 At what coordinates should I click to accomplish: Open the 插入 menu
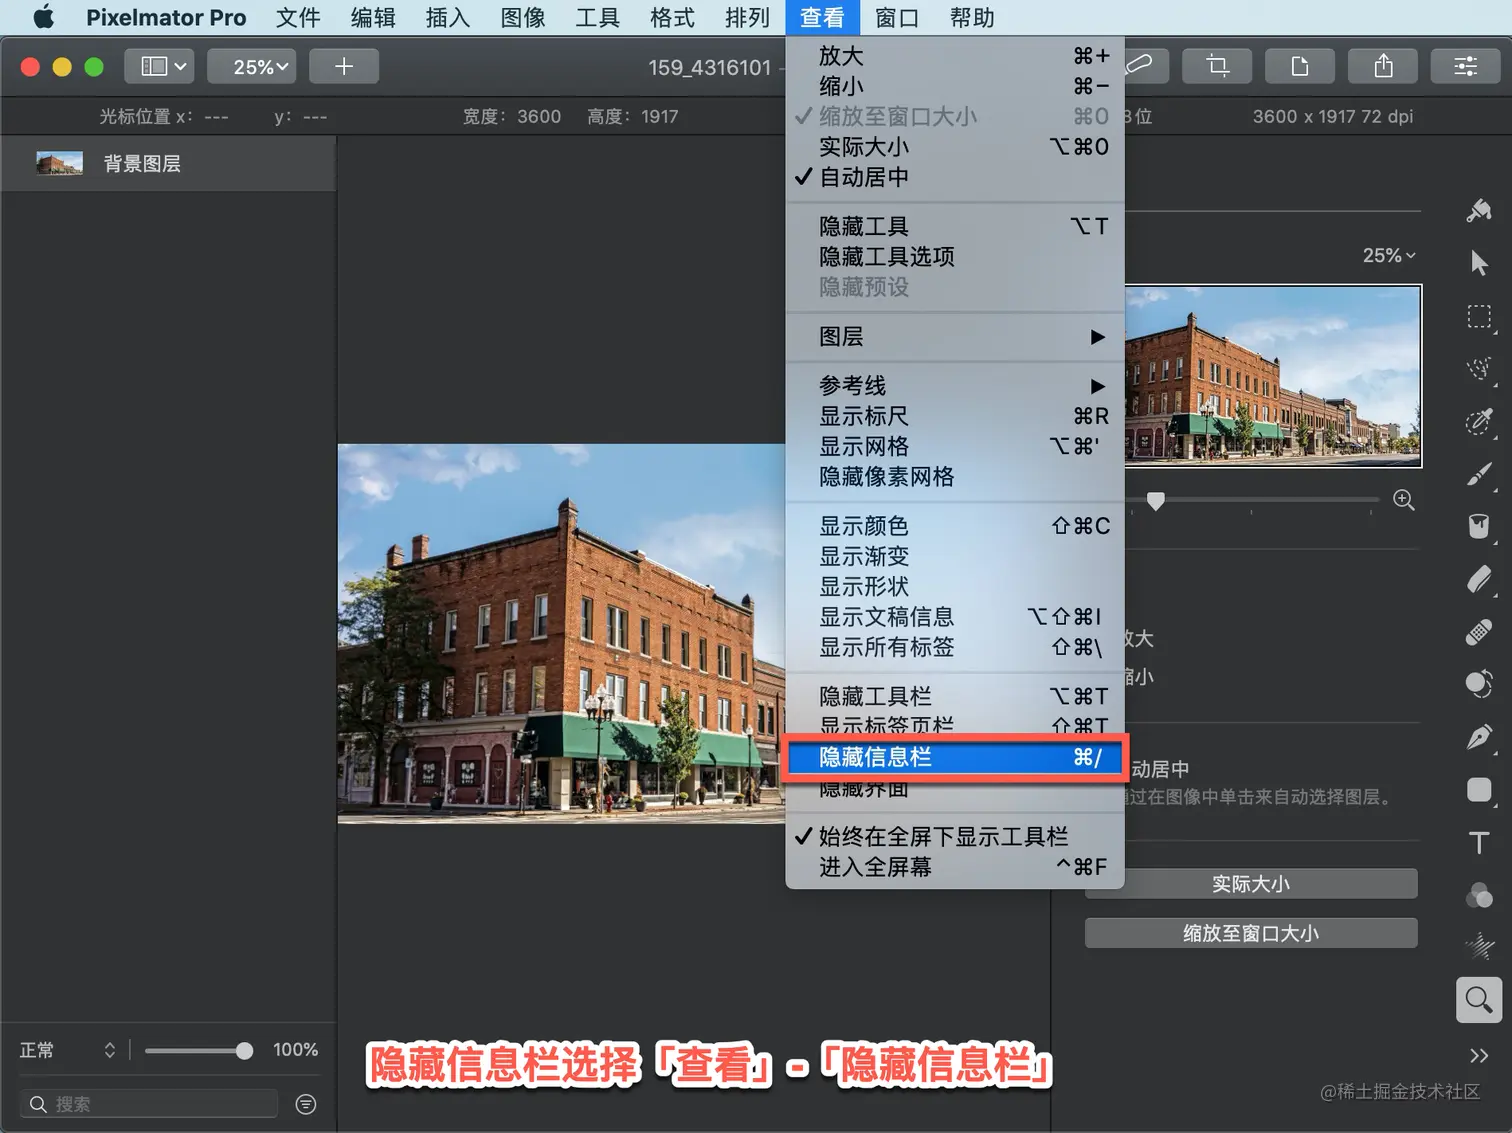point(448,17)
